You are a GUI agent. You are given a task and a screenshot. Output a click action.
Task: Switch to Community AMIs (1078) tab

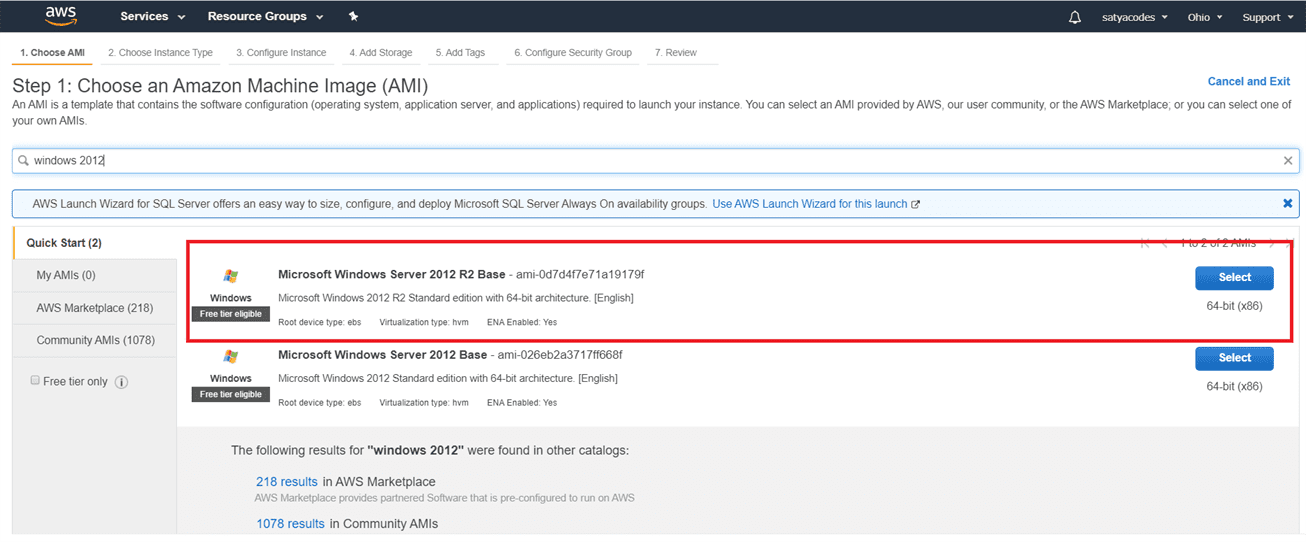(x=95, y=340)
